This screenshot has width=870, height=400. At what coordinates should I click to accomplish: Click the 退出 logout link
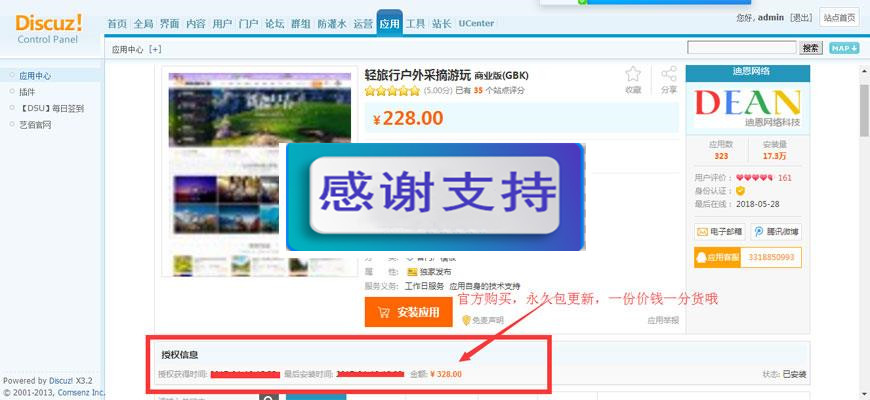click(800, 18)
